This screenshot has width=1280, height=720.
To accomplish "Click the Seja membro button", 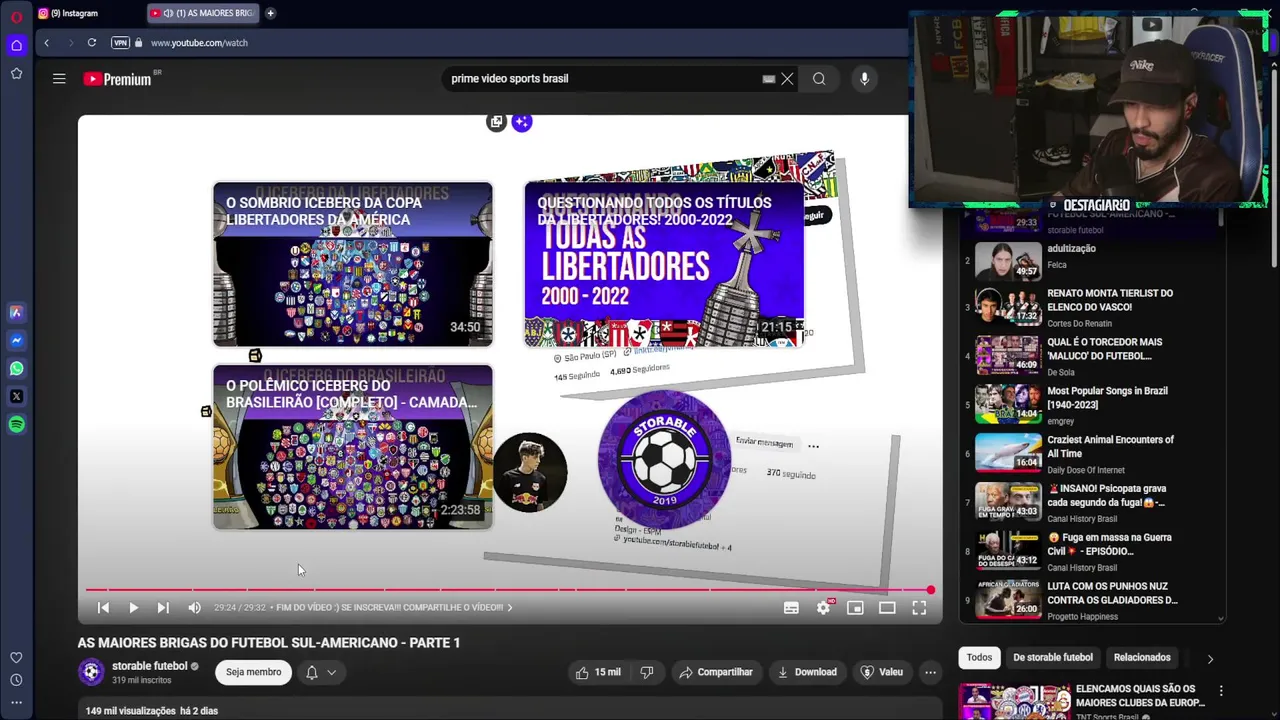I will click(253, 672).
